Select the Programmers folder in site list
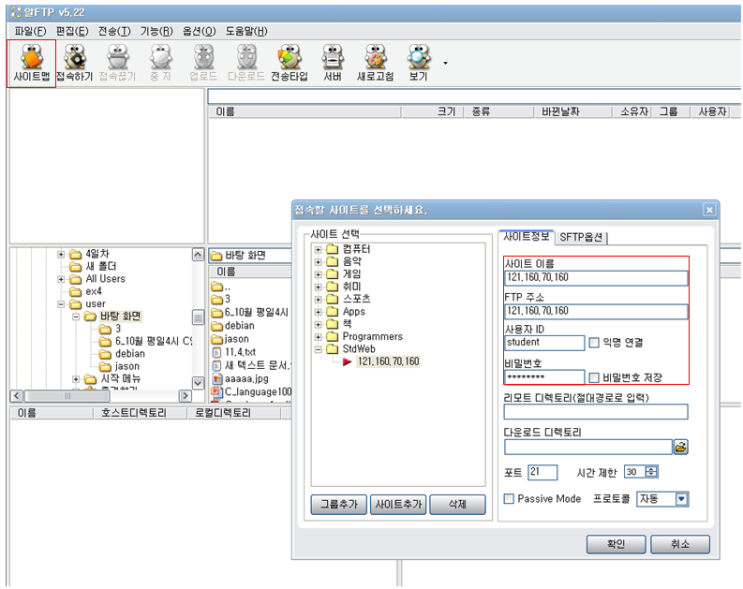The width and height of the screenshot is (743, 589). [x=372, y=336]
